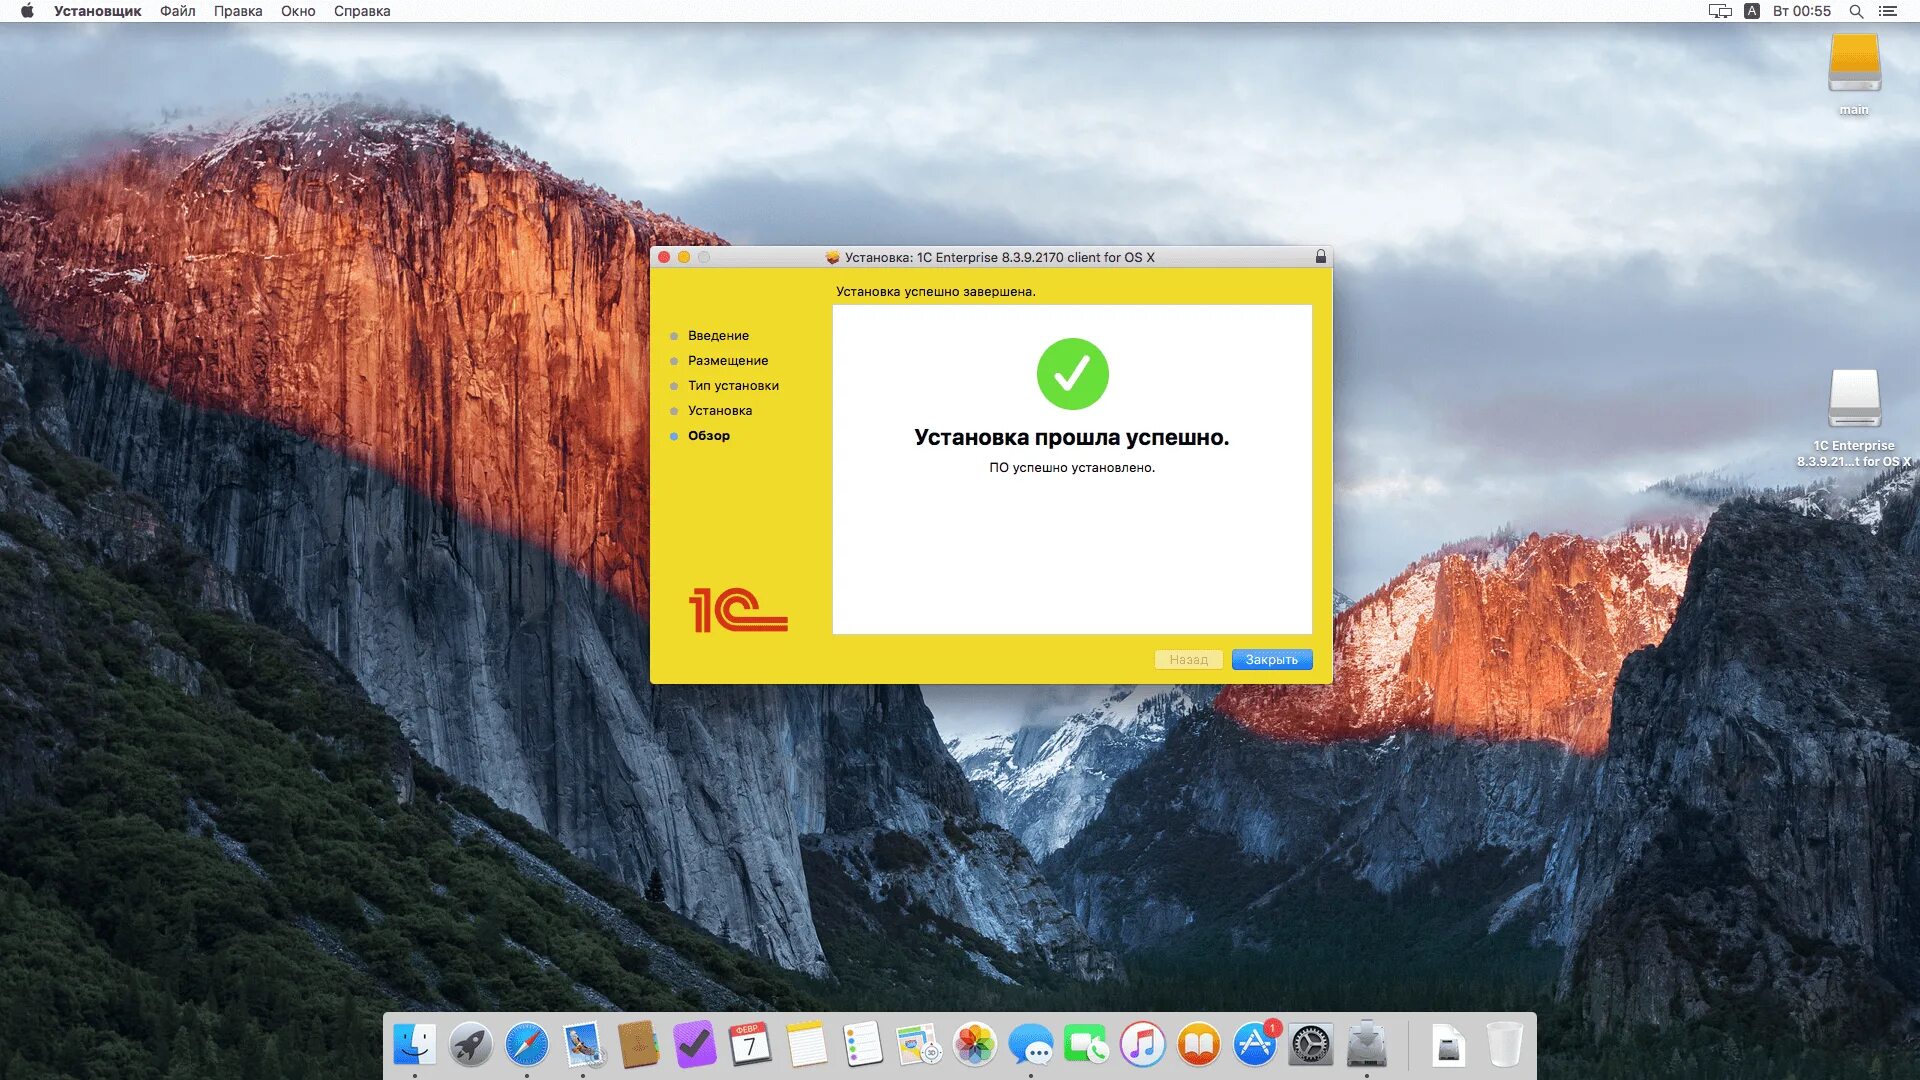
Task: Select the Установка step in sidebar
Action: (720, 410)
